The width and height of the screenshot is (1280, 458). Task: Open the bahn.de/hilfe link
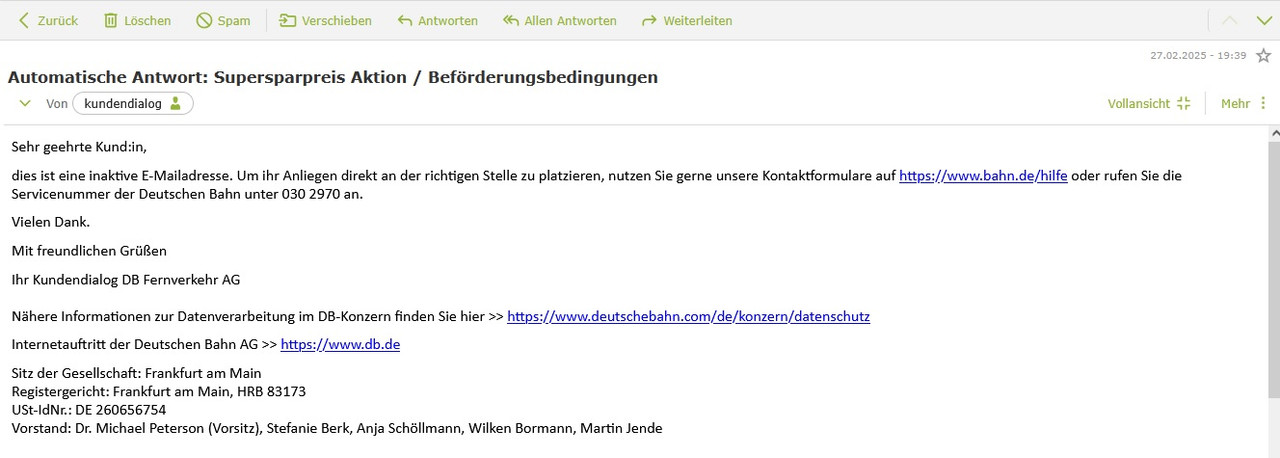click(983, 175)
